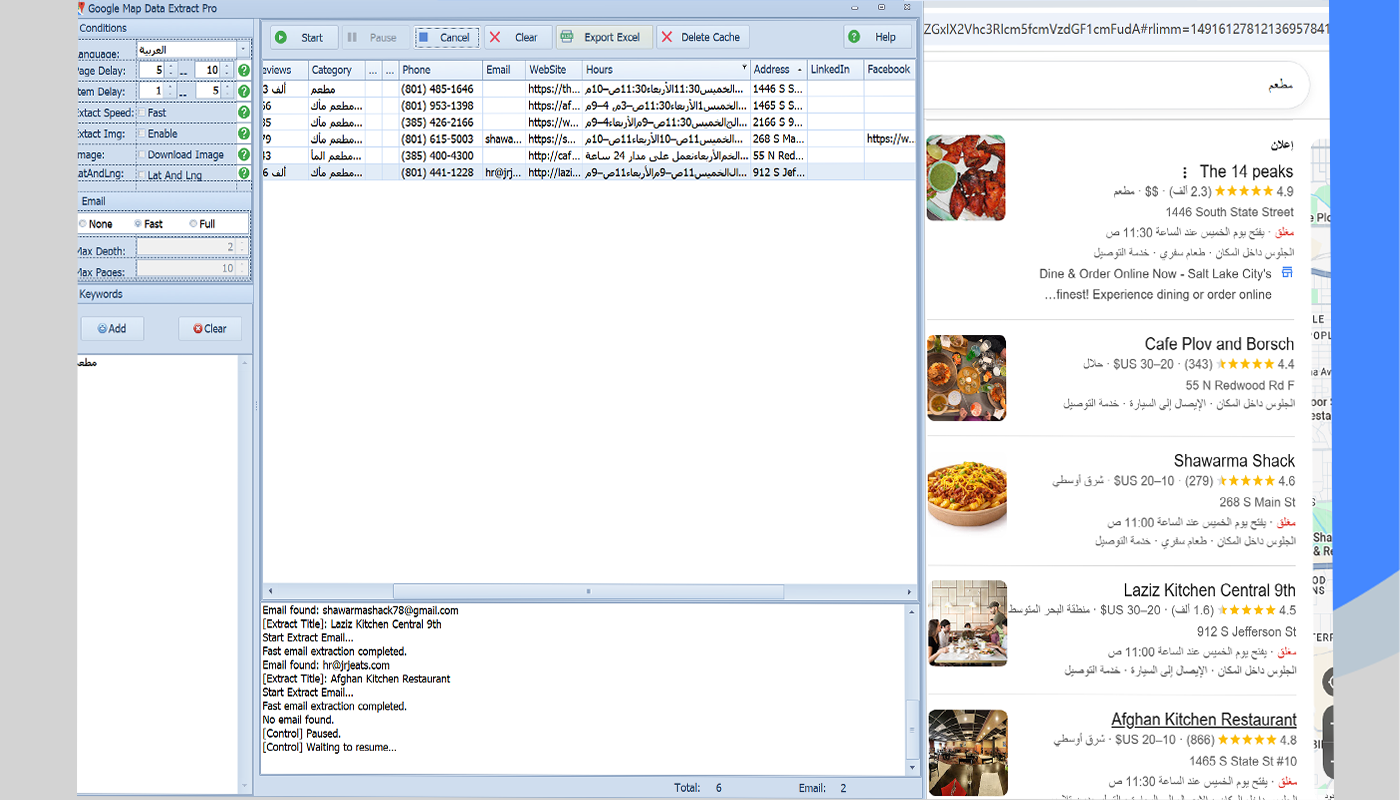Toggle the Extract Img Enable checkbox

[141, 133]
